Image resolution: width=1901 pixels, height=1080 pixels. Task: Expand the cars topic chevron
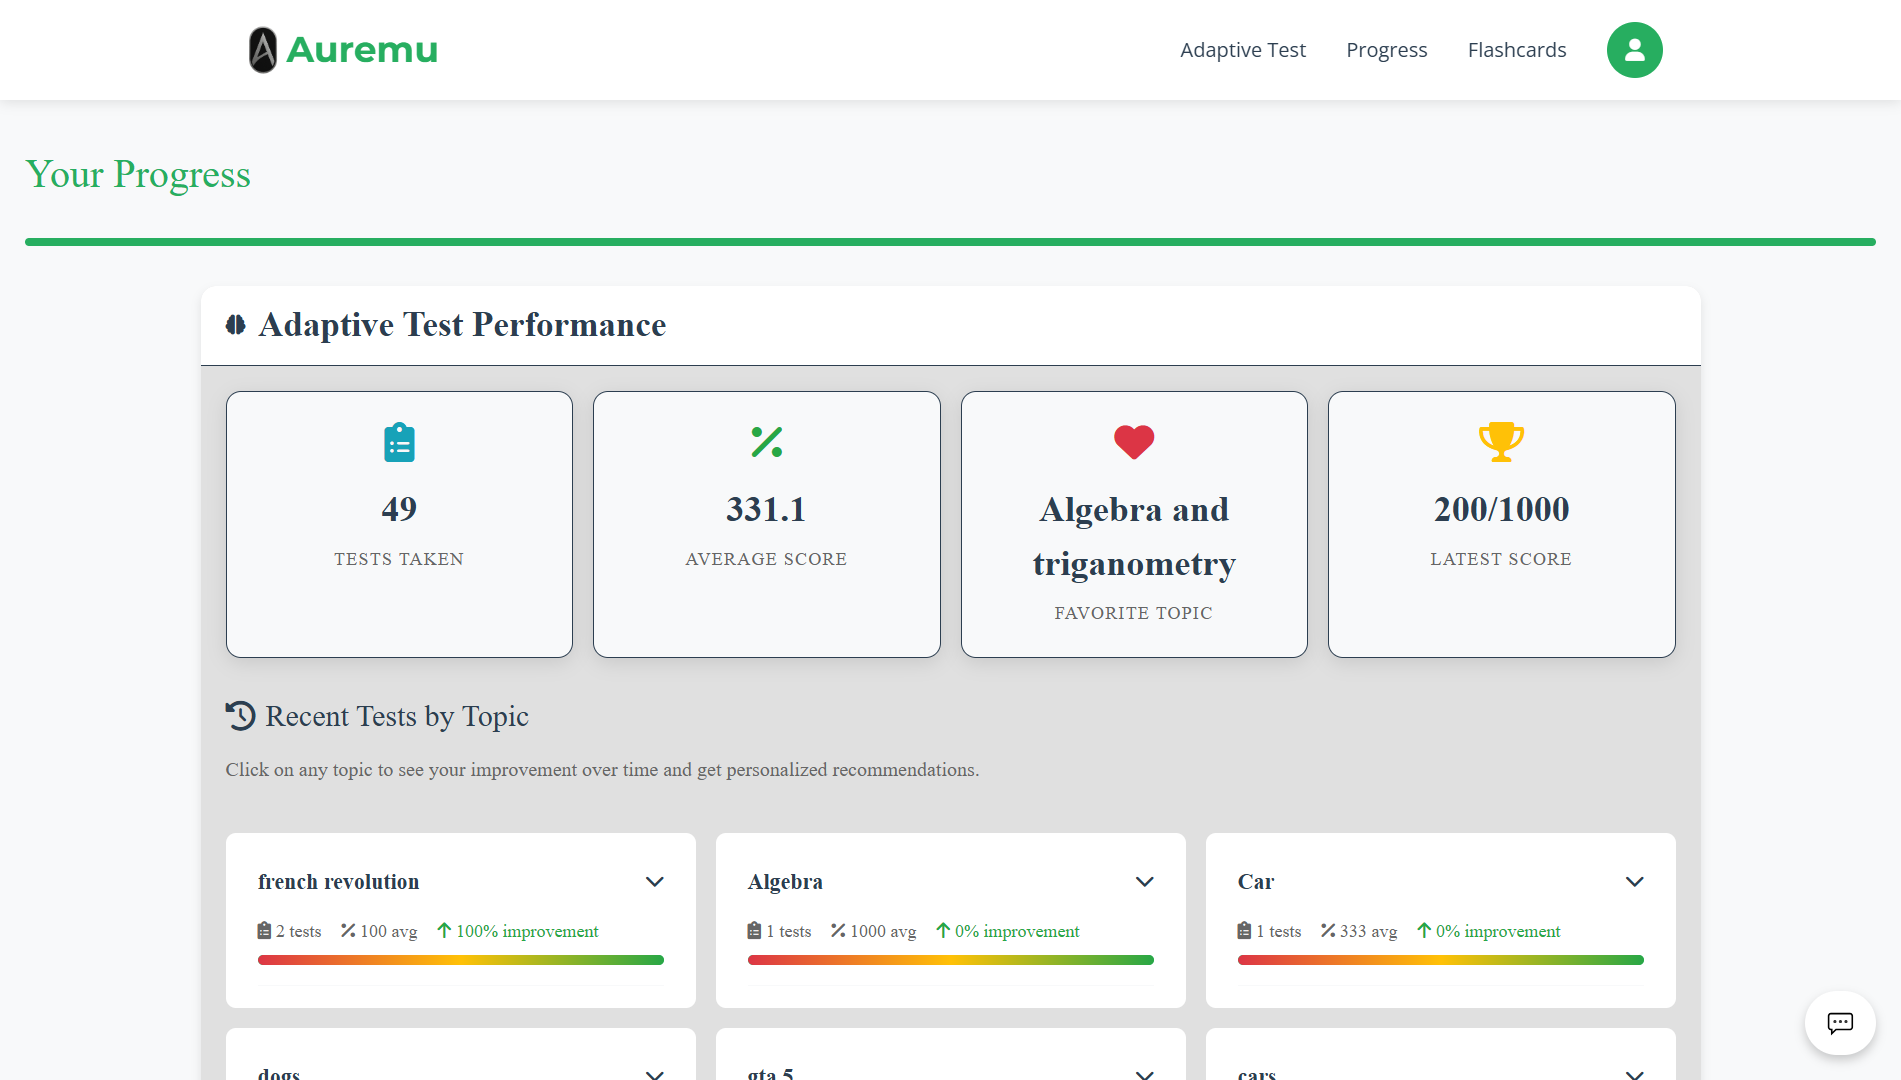(1635, 1074)
